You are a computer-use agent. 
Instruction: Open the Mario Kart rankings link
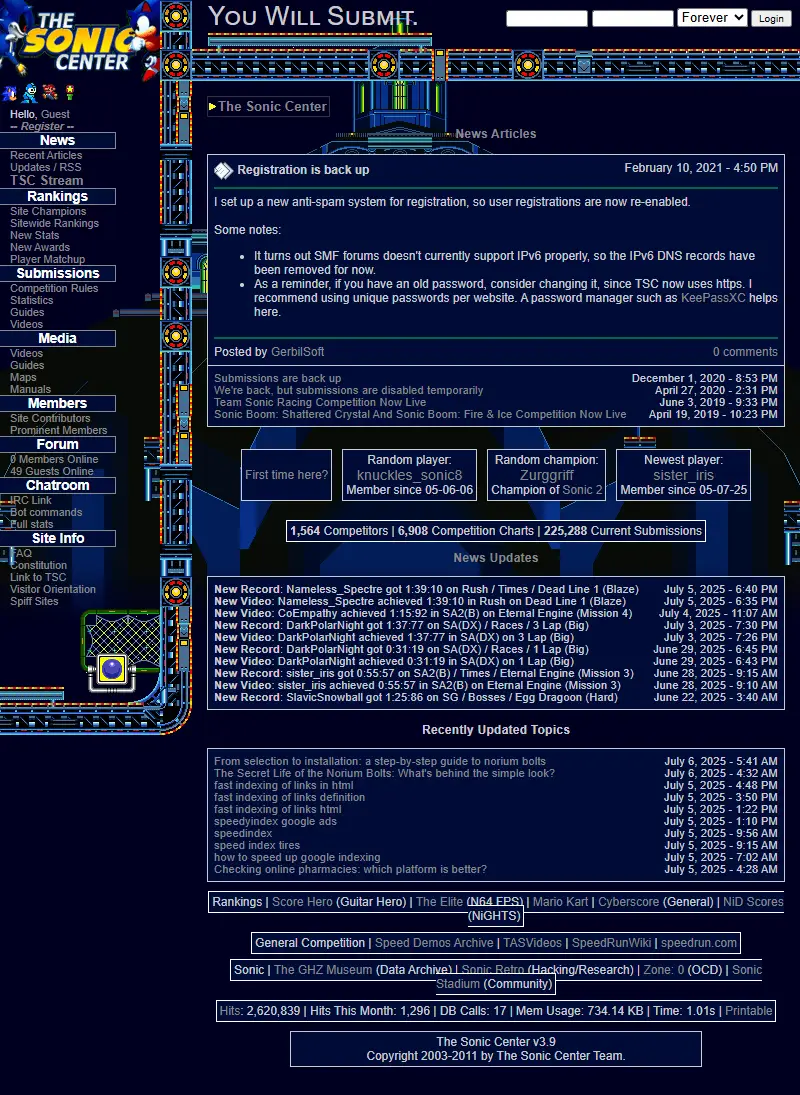(561, 902)
